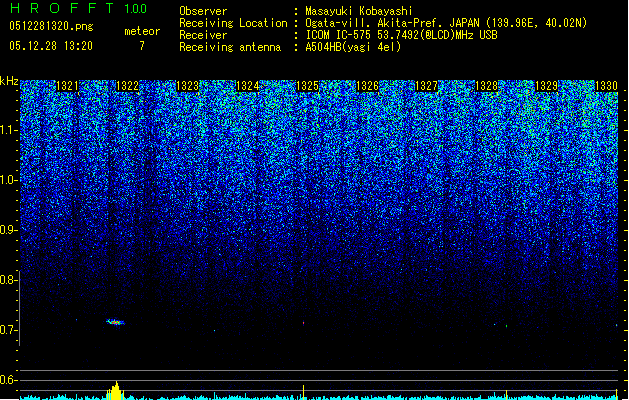This screenshot has width=629, height=400.
Task: Click the 0.6 kHz axis label
Action: point(9,380)
